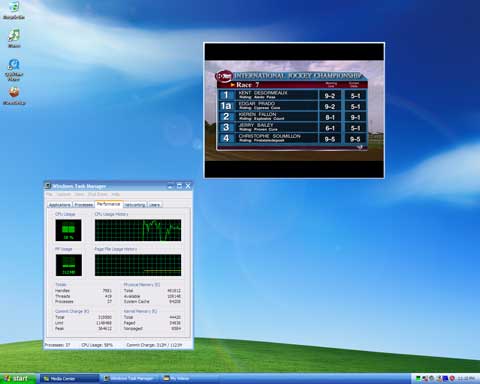
Task: Click the Physical Memory Available row
Action: pos(152,296)
